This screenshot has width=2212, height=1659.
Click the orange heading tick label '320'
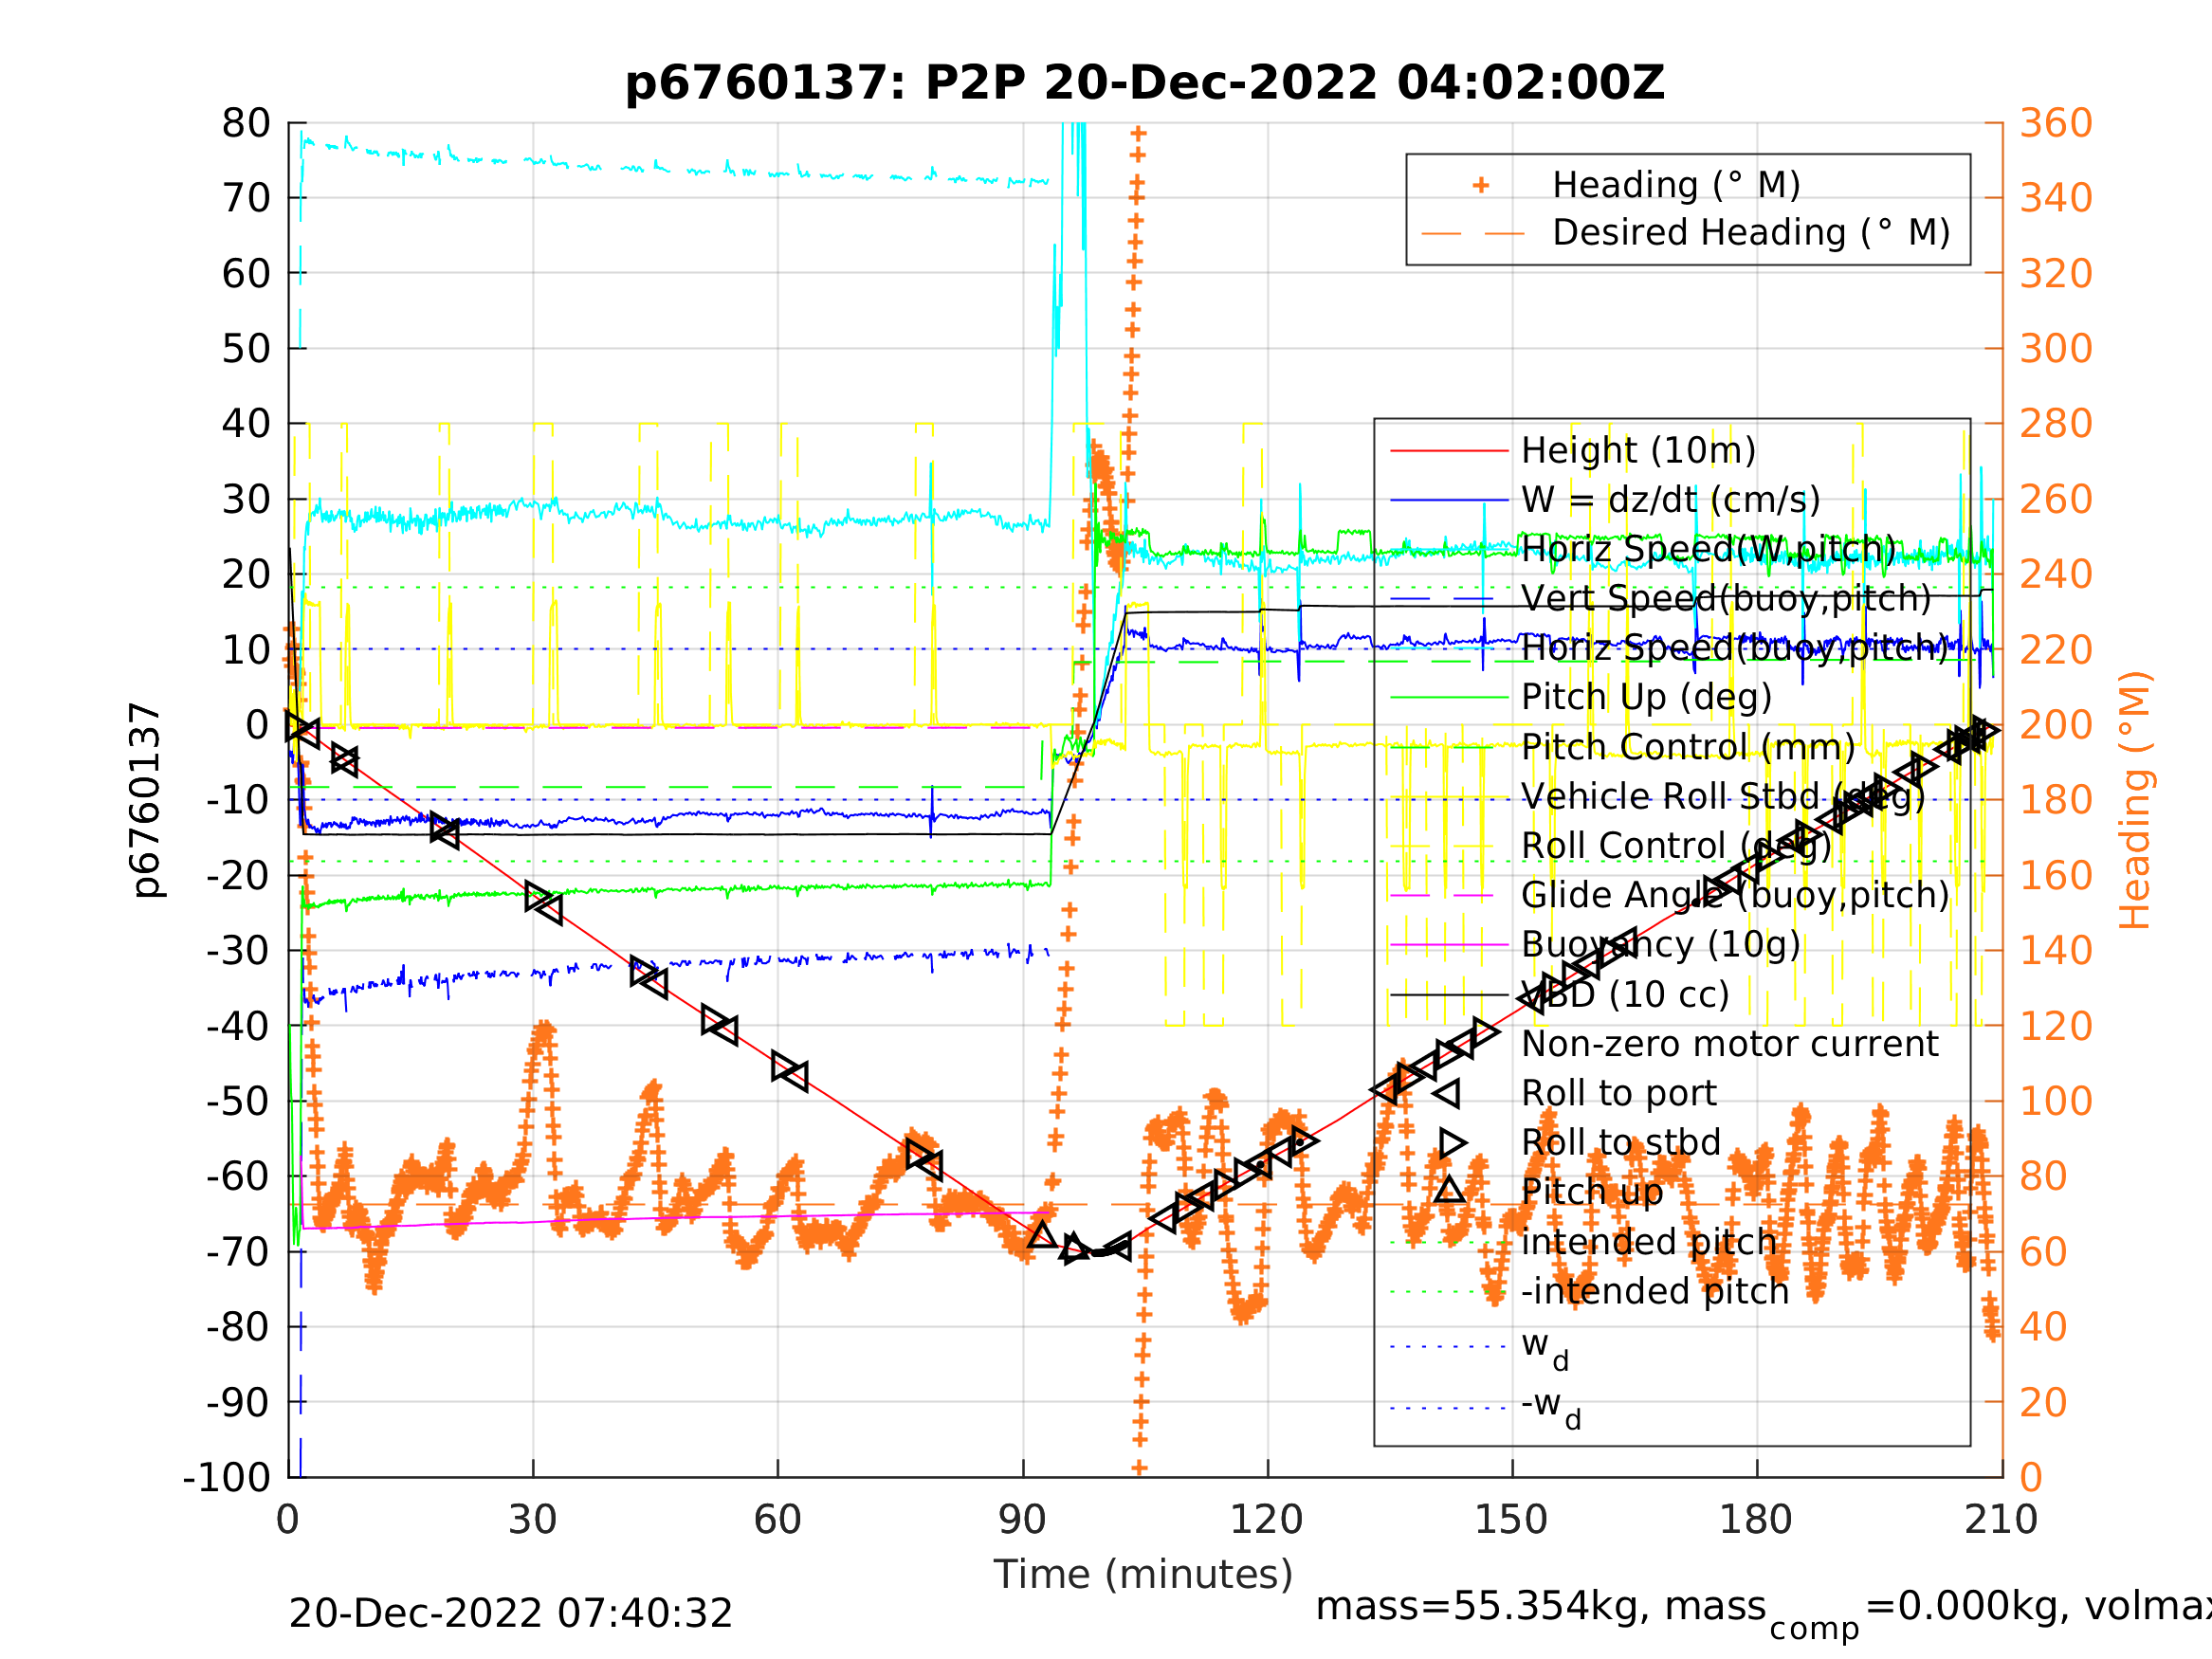click(2056, 273)
